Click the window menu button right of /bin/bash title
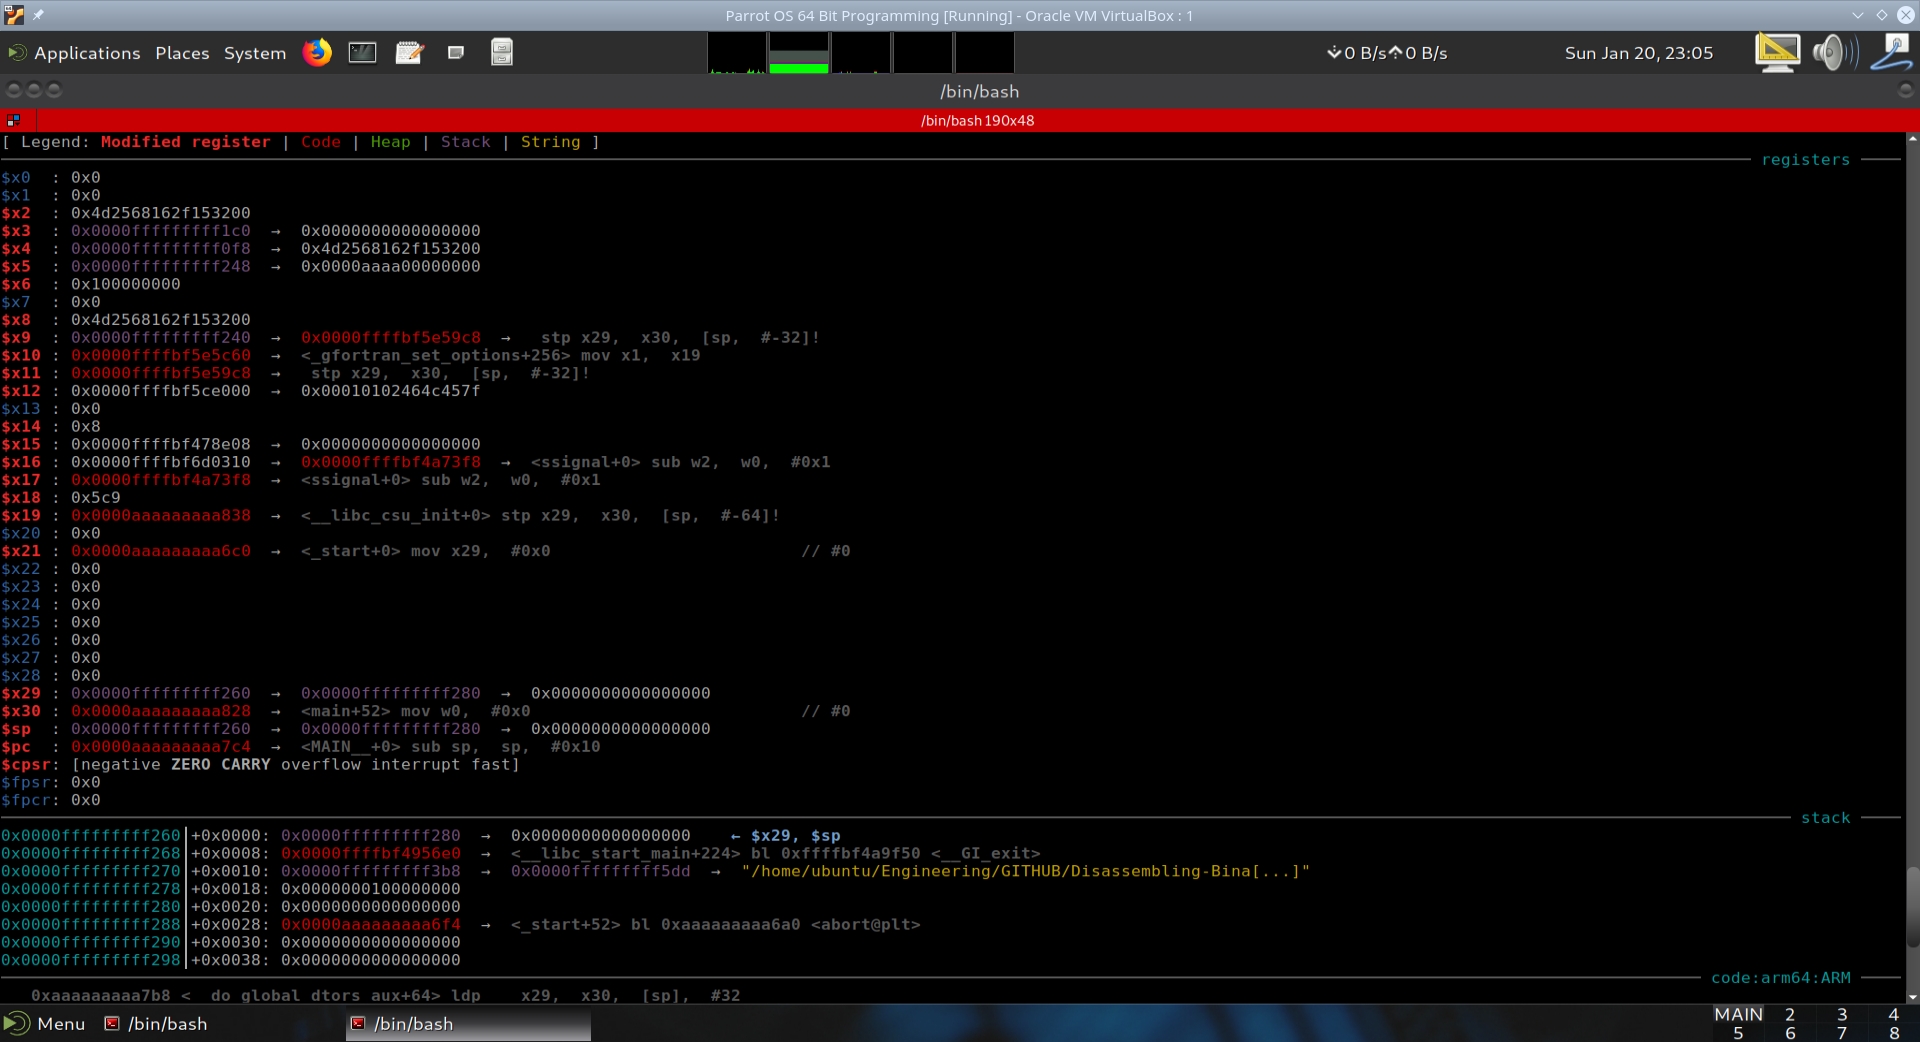 pyautogui.click(x=1905, y=90)
